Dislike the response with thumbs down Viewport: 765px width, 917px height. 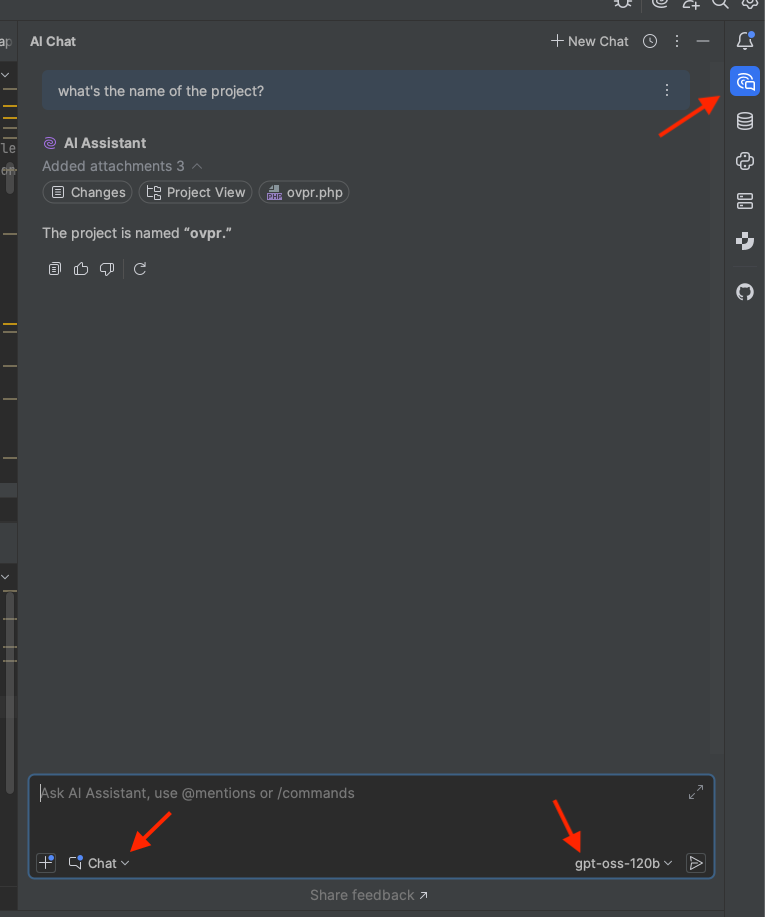click(107, 269)
